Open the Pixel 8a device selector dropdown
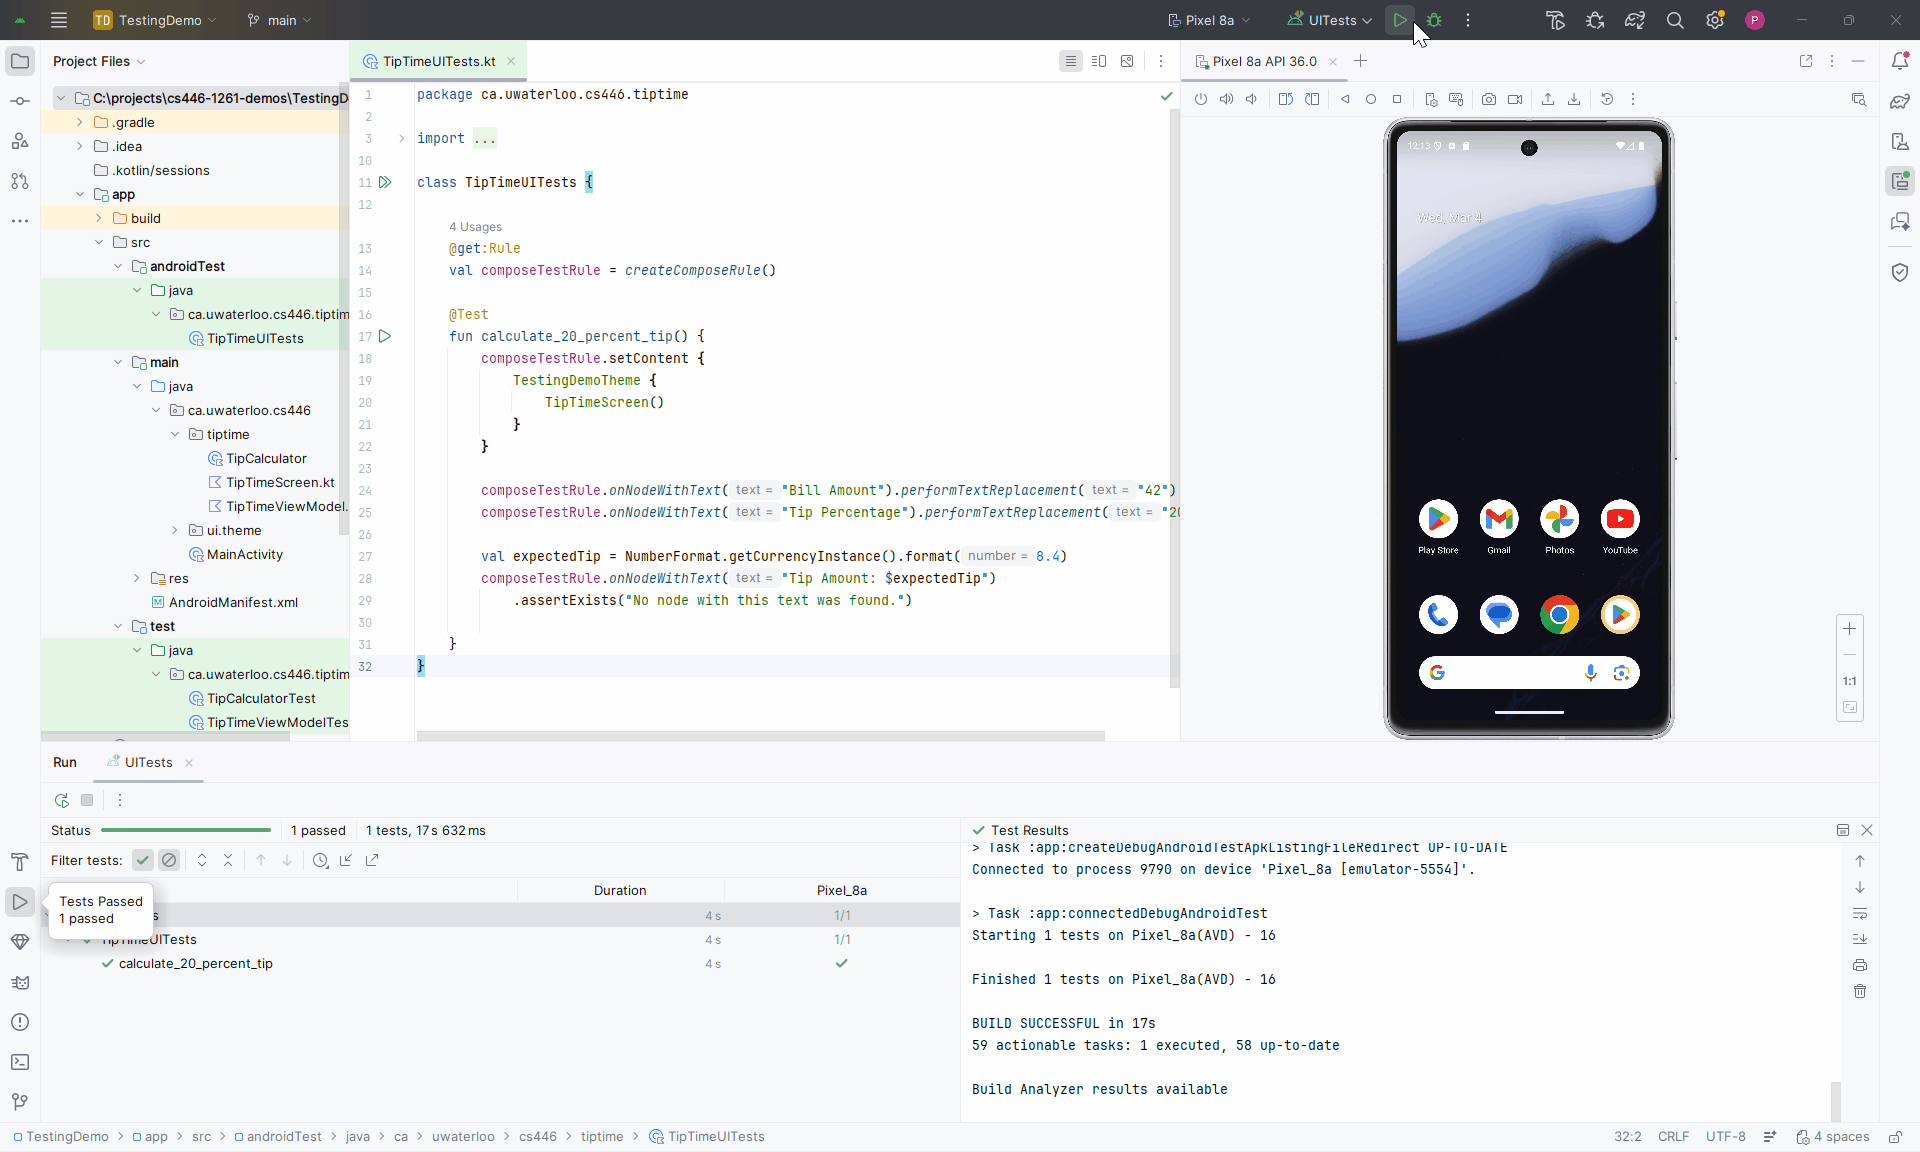The height and width of the screenshot is (1152, 1920). click(1208, 20)
